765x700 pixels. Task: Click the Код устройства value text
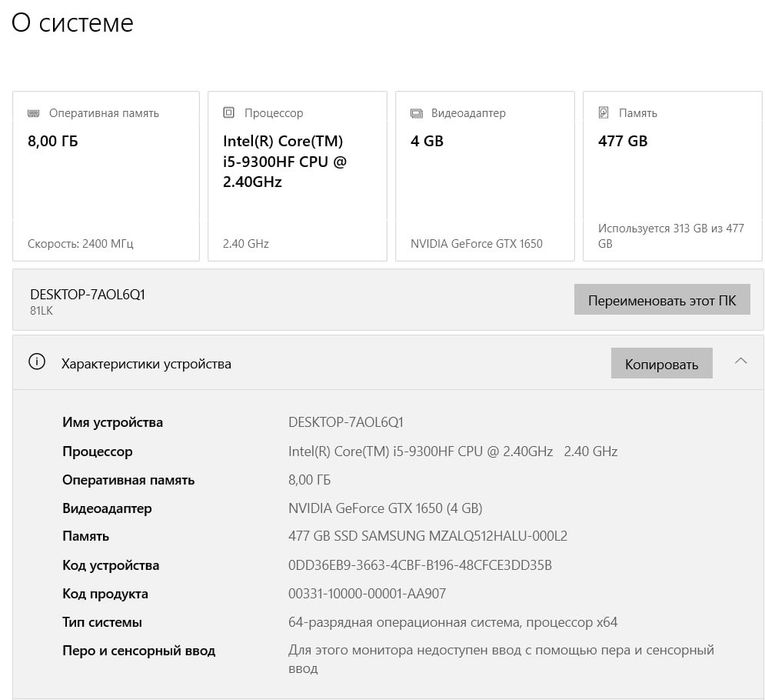pos(420,565)
